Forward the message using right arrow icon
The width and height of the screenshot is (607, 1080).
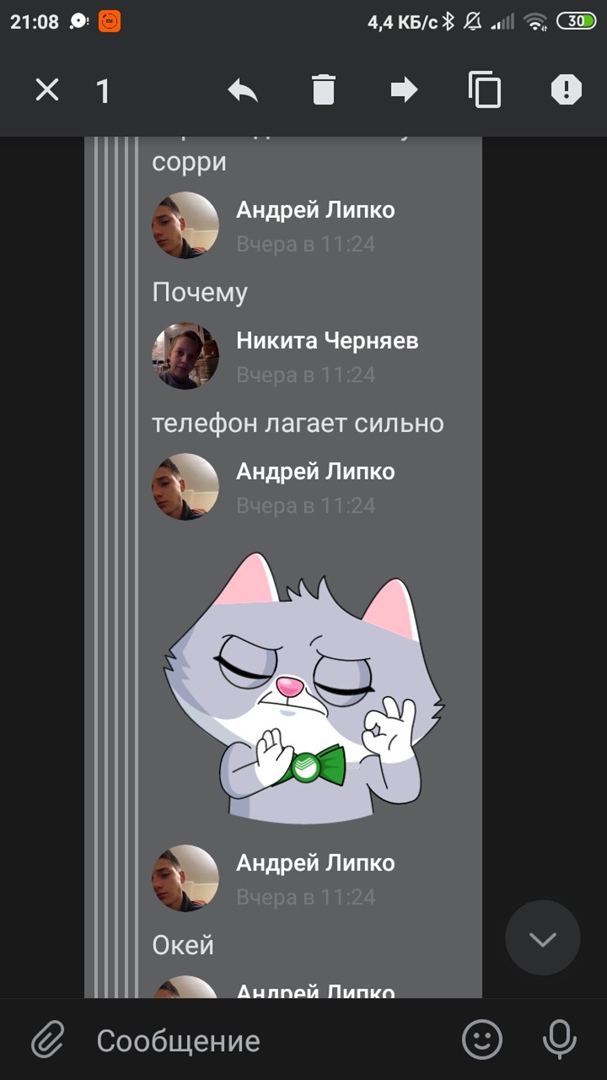click(404, 90)
